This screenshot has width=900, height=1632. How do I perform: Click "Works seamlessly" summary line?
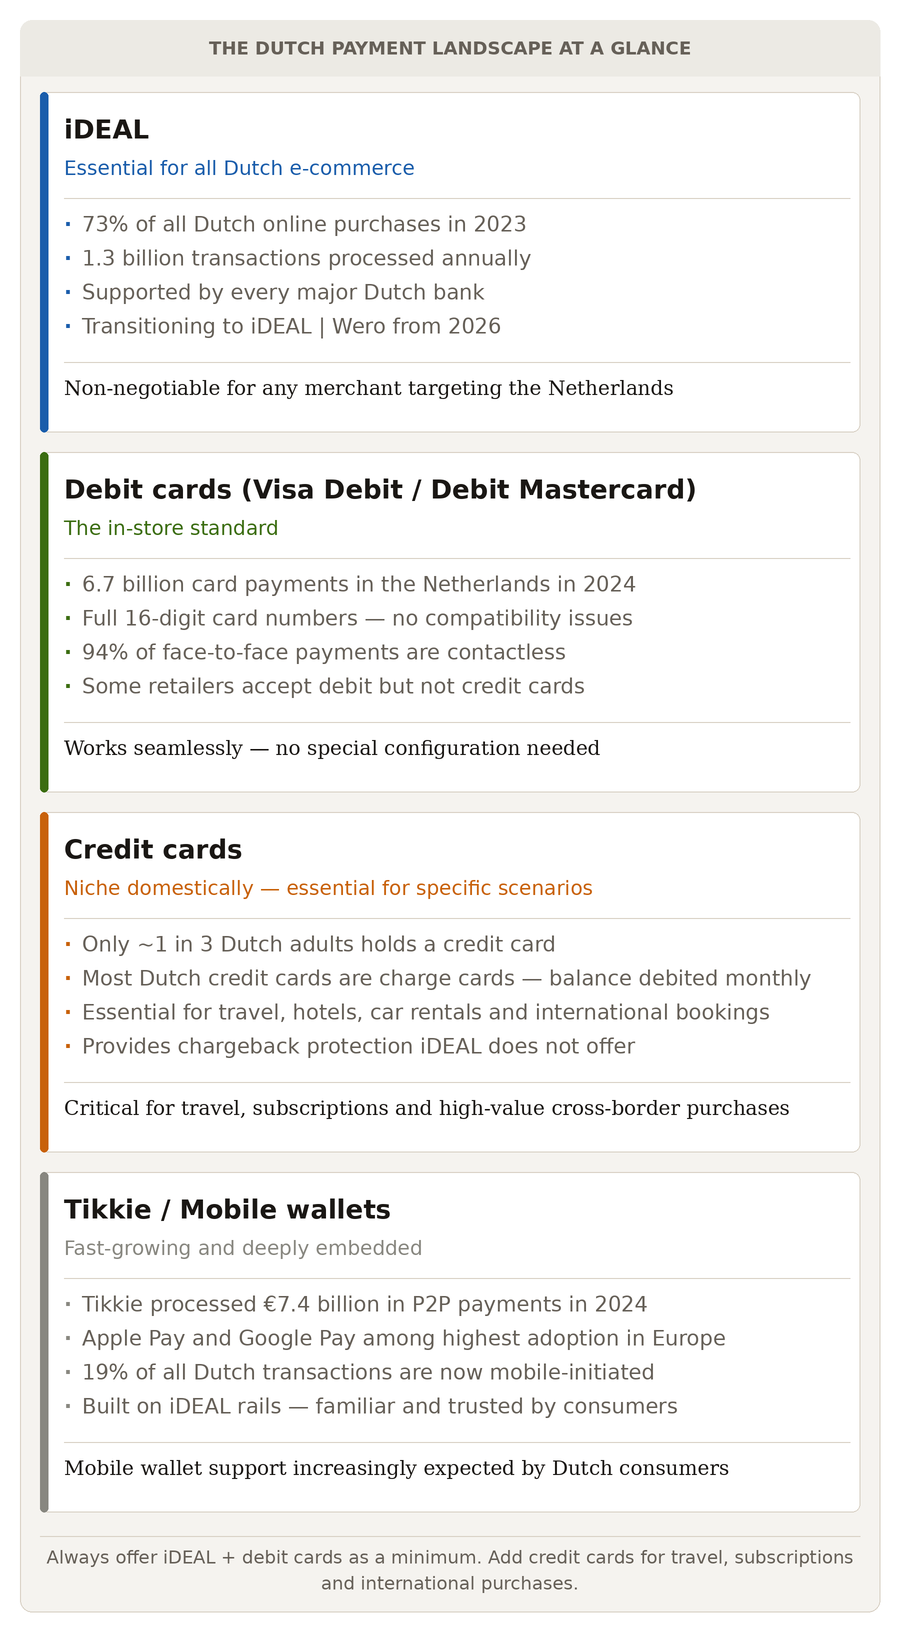pos(332,748)
